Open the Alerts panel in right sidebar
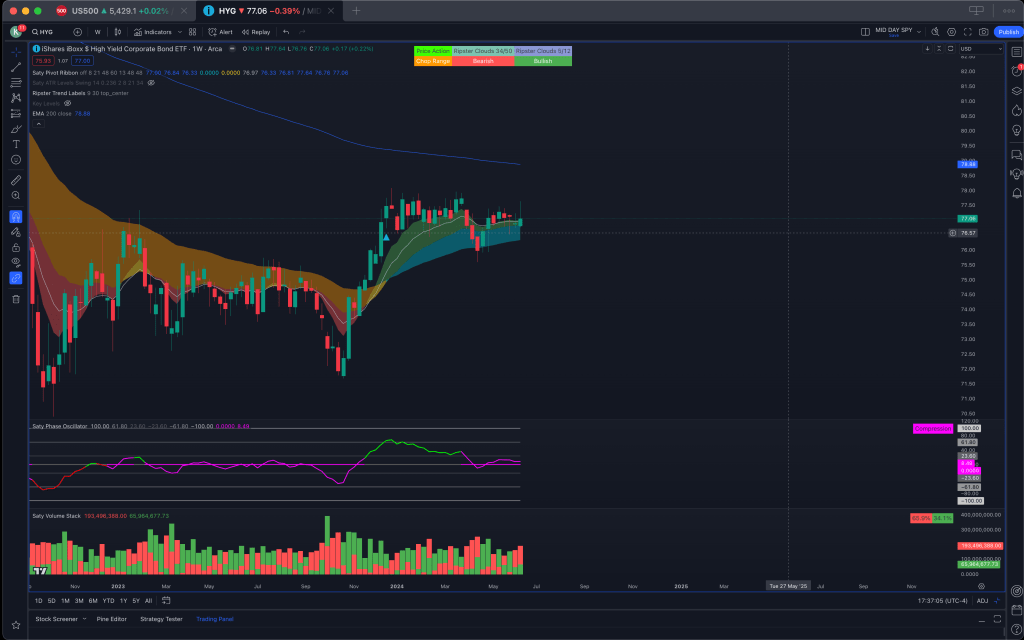Screen dimensions: 1024x640 click(x=1017, y=68)
